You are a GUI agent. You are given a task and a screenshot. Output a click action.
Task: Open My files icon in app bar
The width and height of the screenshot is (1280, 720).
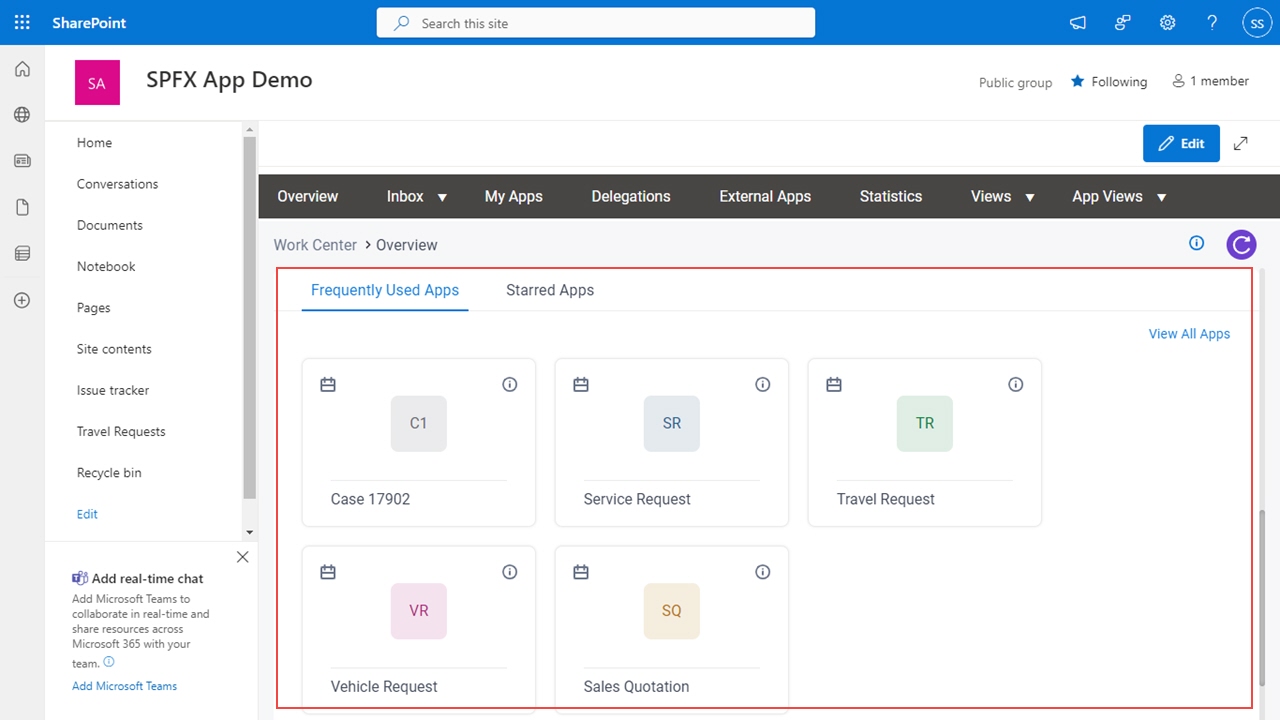click(22, 207)
